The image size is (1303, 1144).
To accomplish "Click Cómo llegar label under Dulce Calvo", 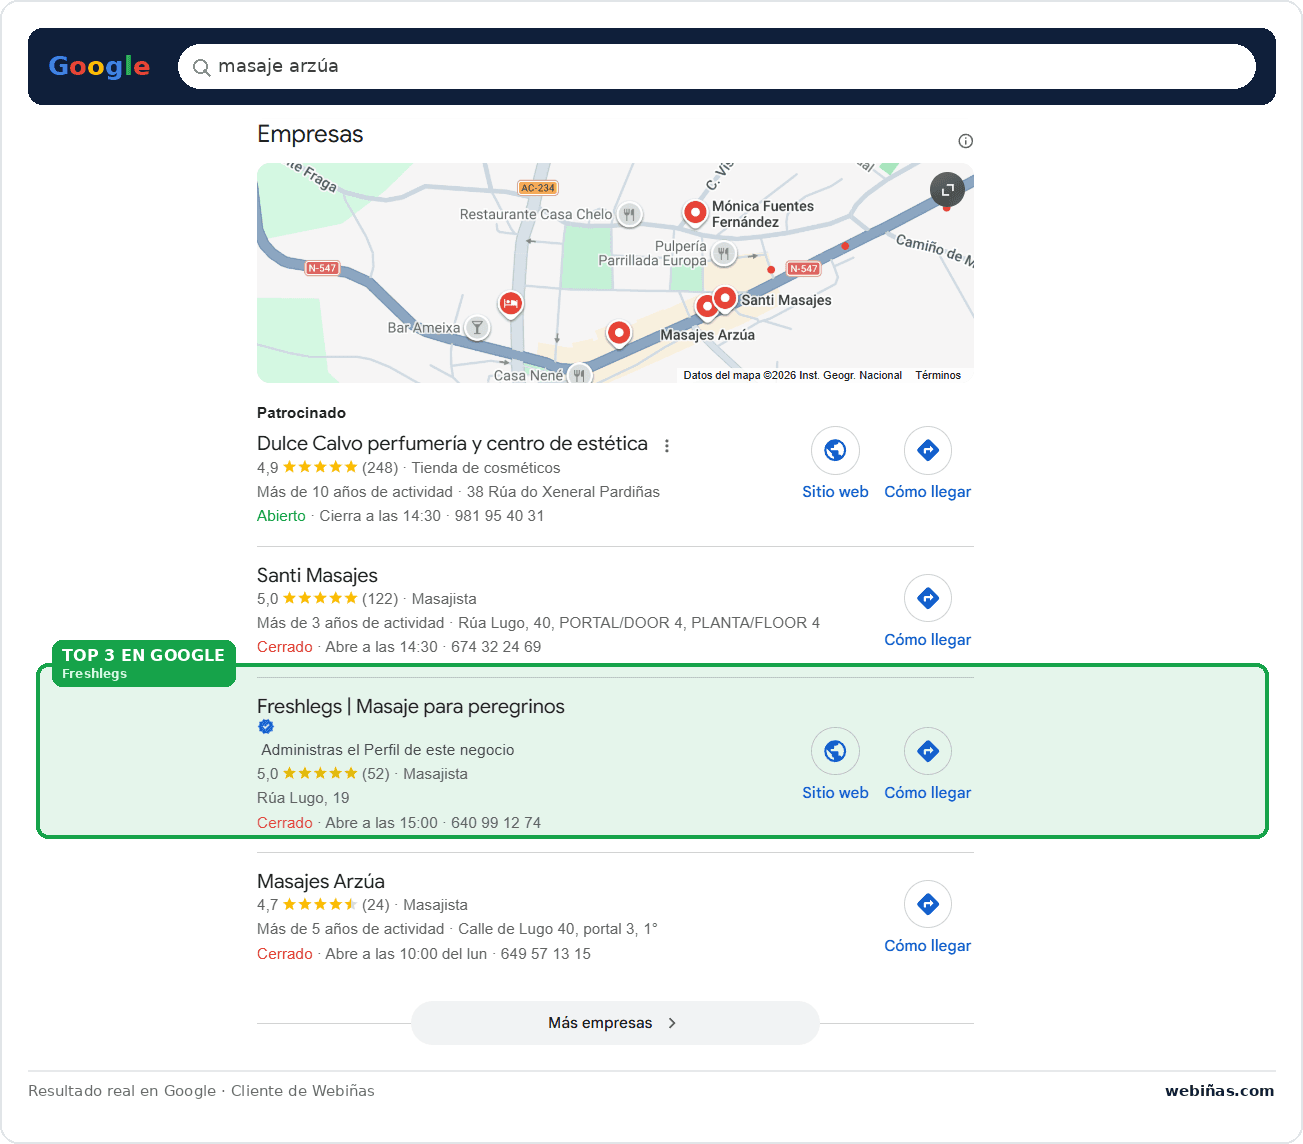I will (x=928, y=492).
